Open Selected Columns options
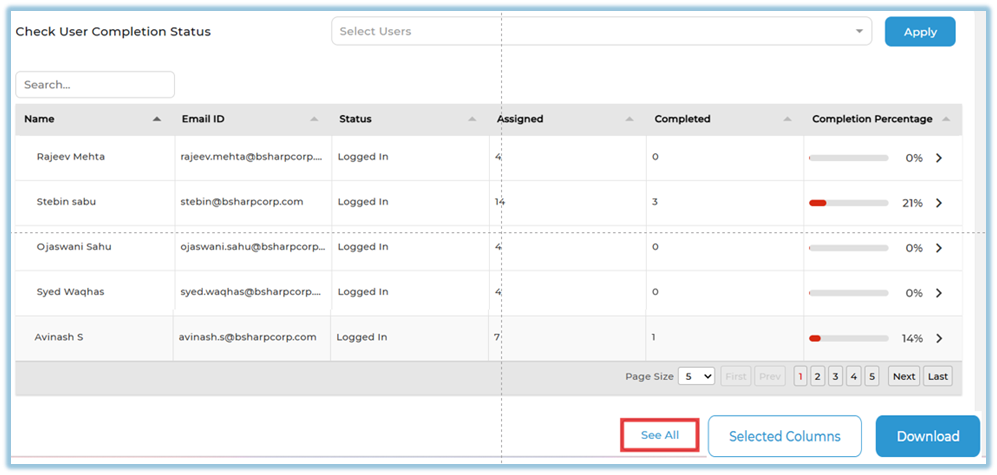Screen dimensions: 997x475 (784, 436)
